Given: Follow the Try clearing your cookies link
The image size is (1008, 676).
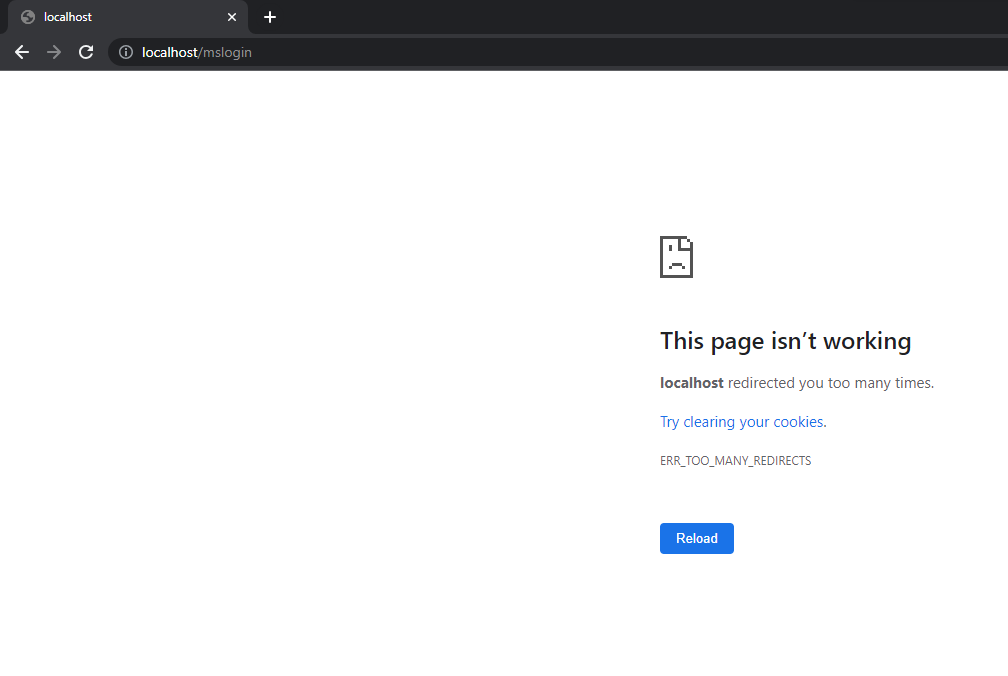Looking at the screenshot, I should (x=740, y=421).
